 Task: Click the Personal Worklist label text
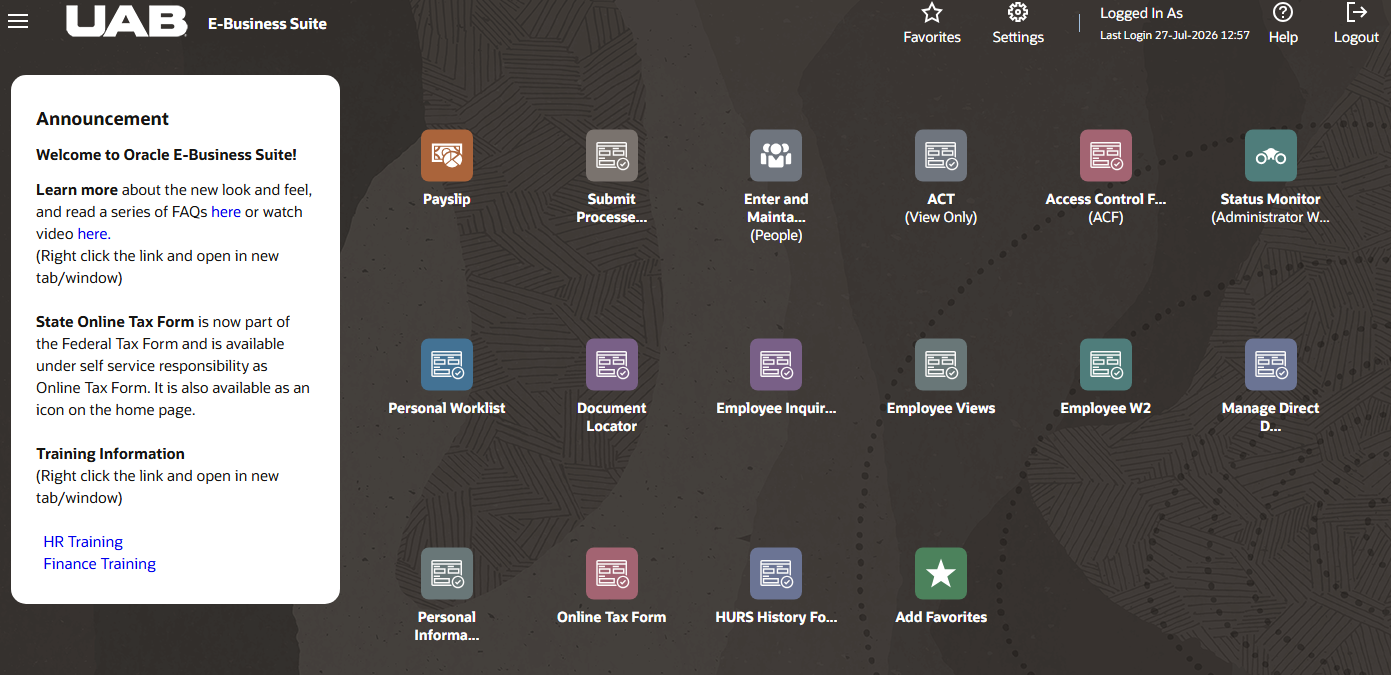coord(447,408)
